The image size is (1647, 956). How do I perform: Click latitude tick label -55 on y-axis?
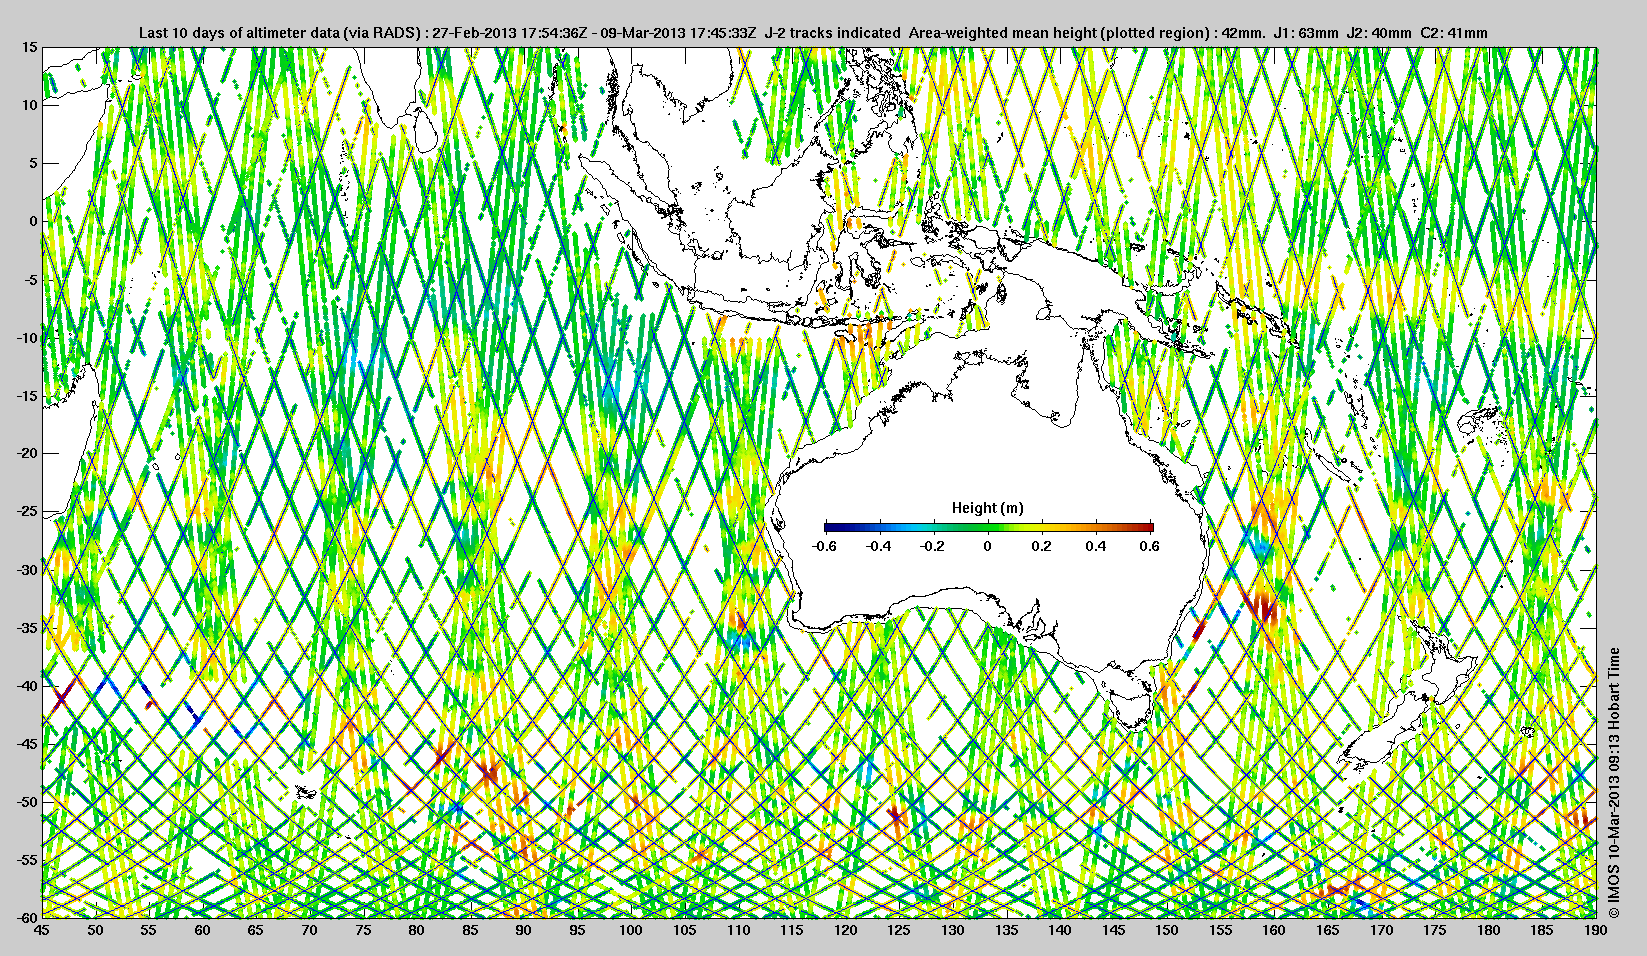point(28,860)
